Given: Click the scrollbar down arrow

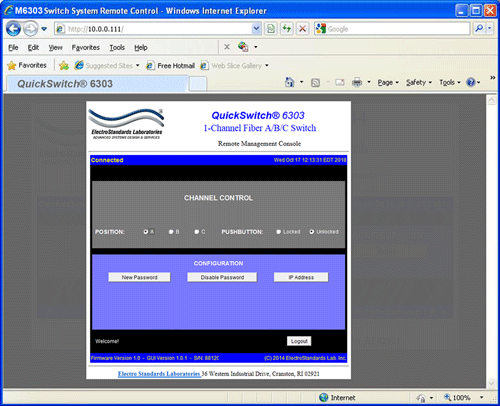Looking at the screenshot, I should [492, 383].
